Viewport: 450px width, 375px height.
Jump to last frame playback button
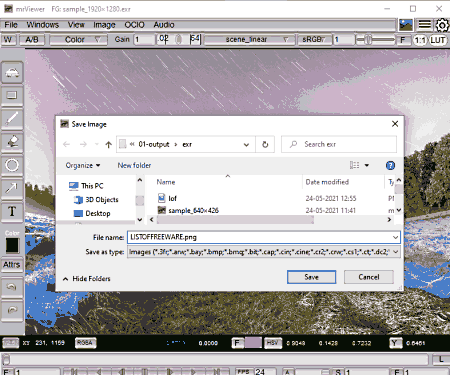(x=217, y=371)
